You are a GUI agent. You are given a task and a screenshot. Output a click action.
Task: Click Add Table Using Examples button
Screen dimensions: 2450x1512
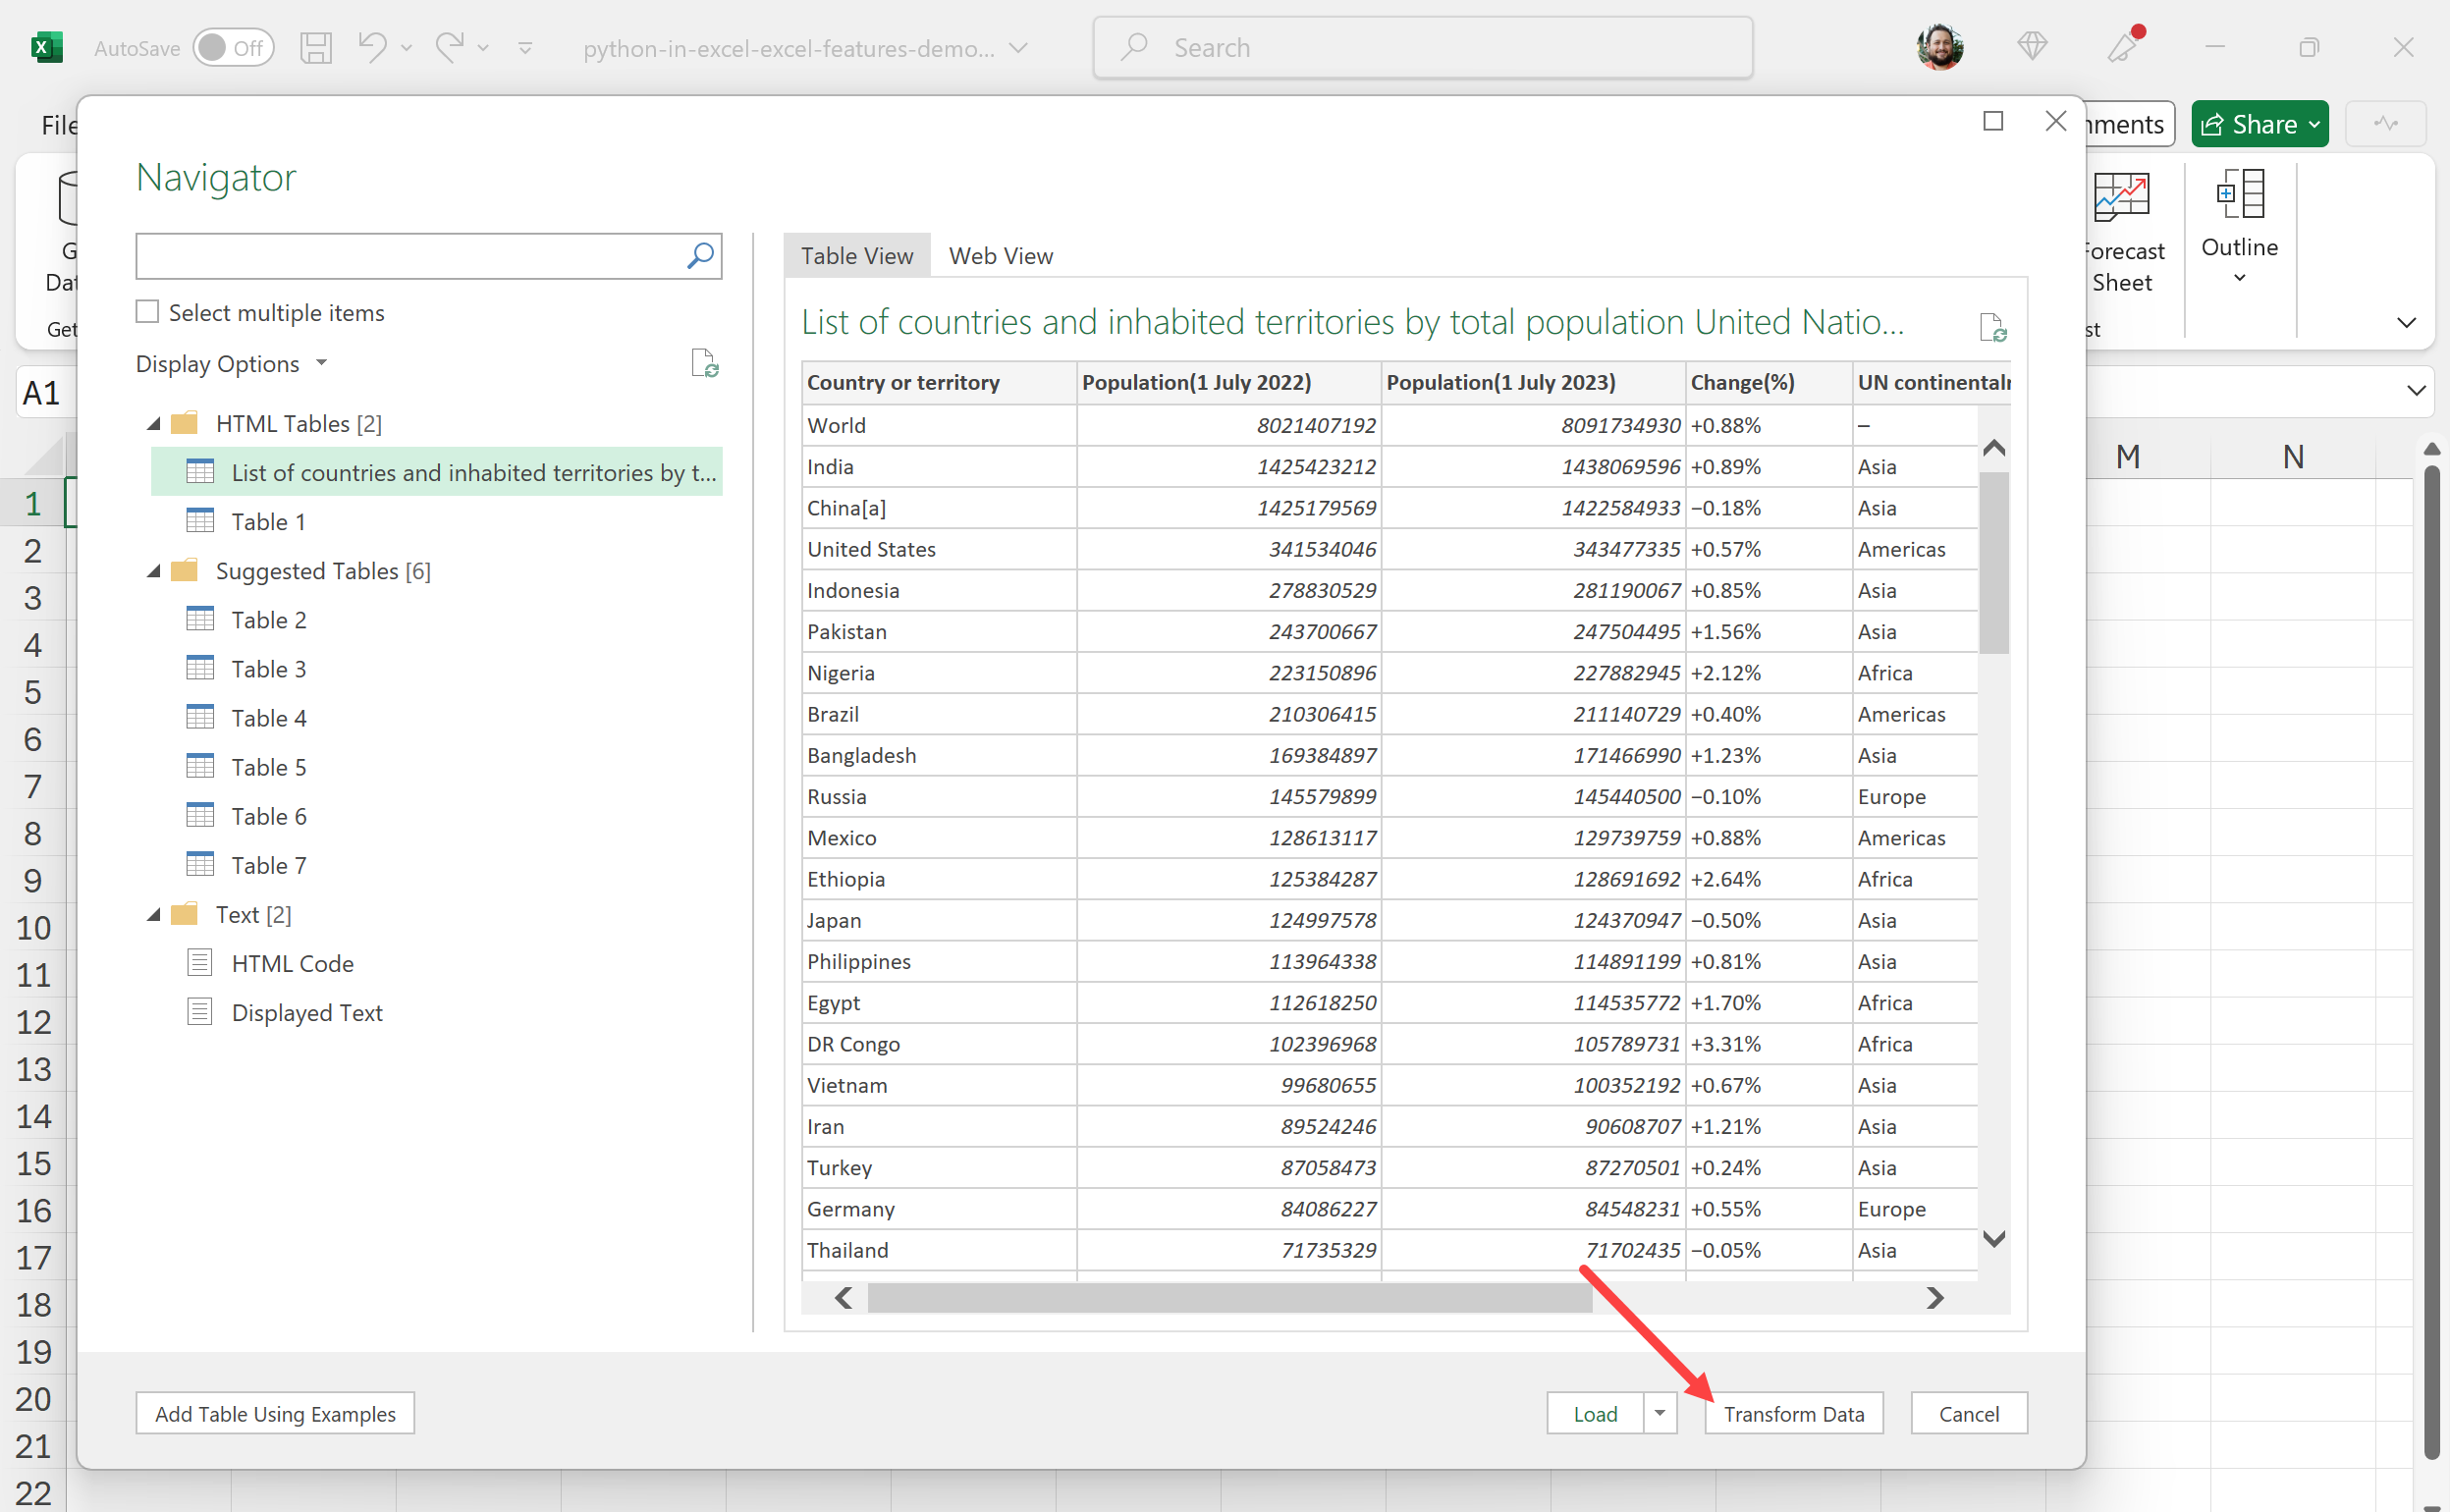(x=275, y=1413)
